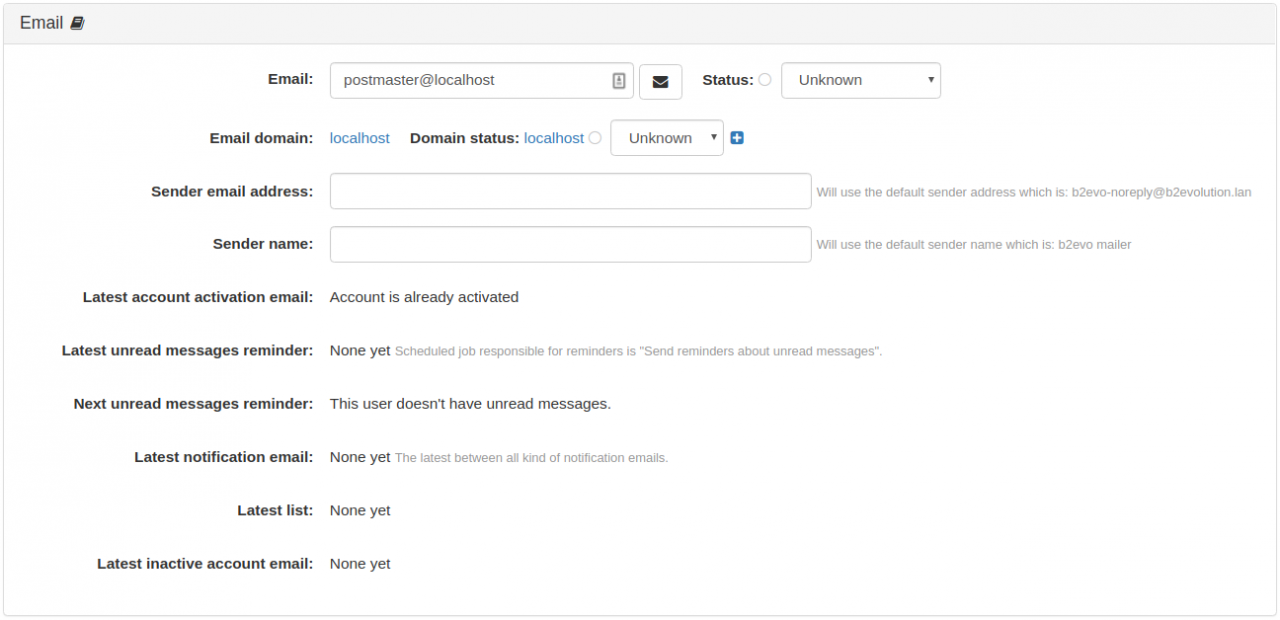Click the contact card icon inside Email field
The height and width of the screenshot is (620, 1280).
619,81
